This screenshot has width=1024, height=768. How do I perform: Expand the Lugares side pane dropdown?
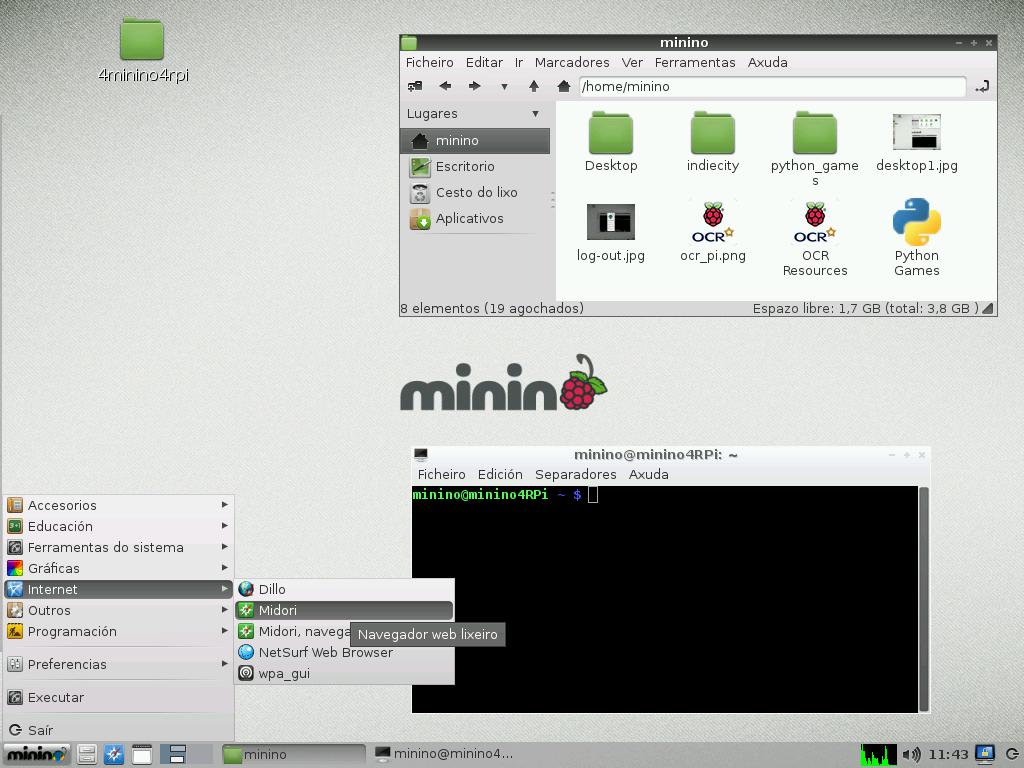tap(536, 114)
